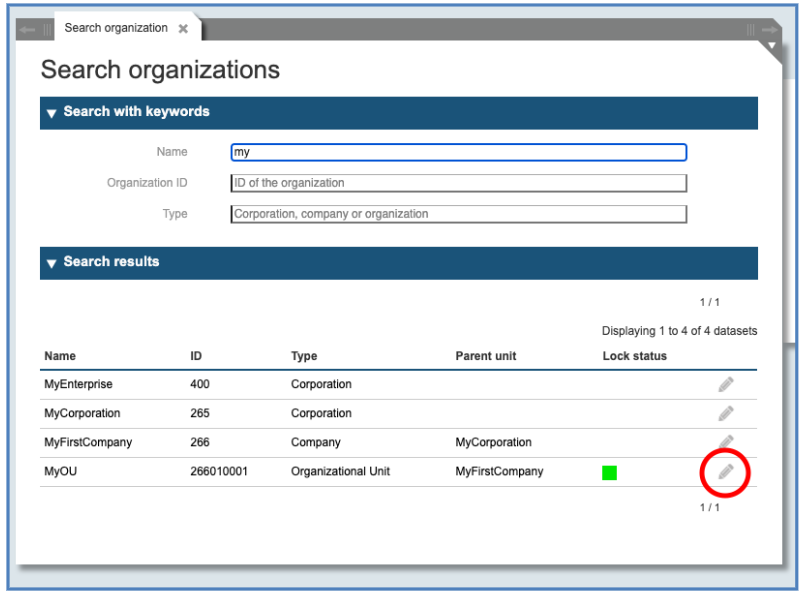This screenshot has width=804, height=594.
Task: Click the Type input field
Action: click(x=458, y=214)
